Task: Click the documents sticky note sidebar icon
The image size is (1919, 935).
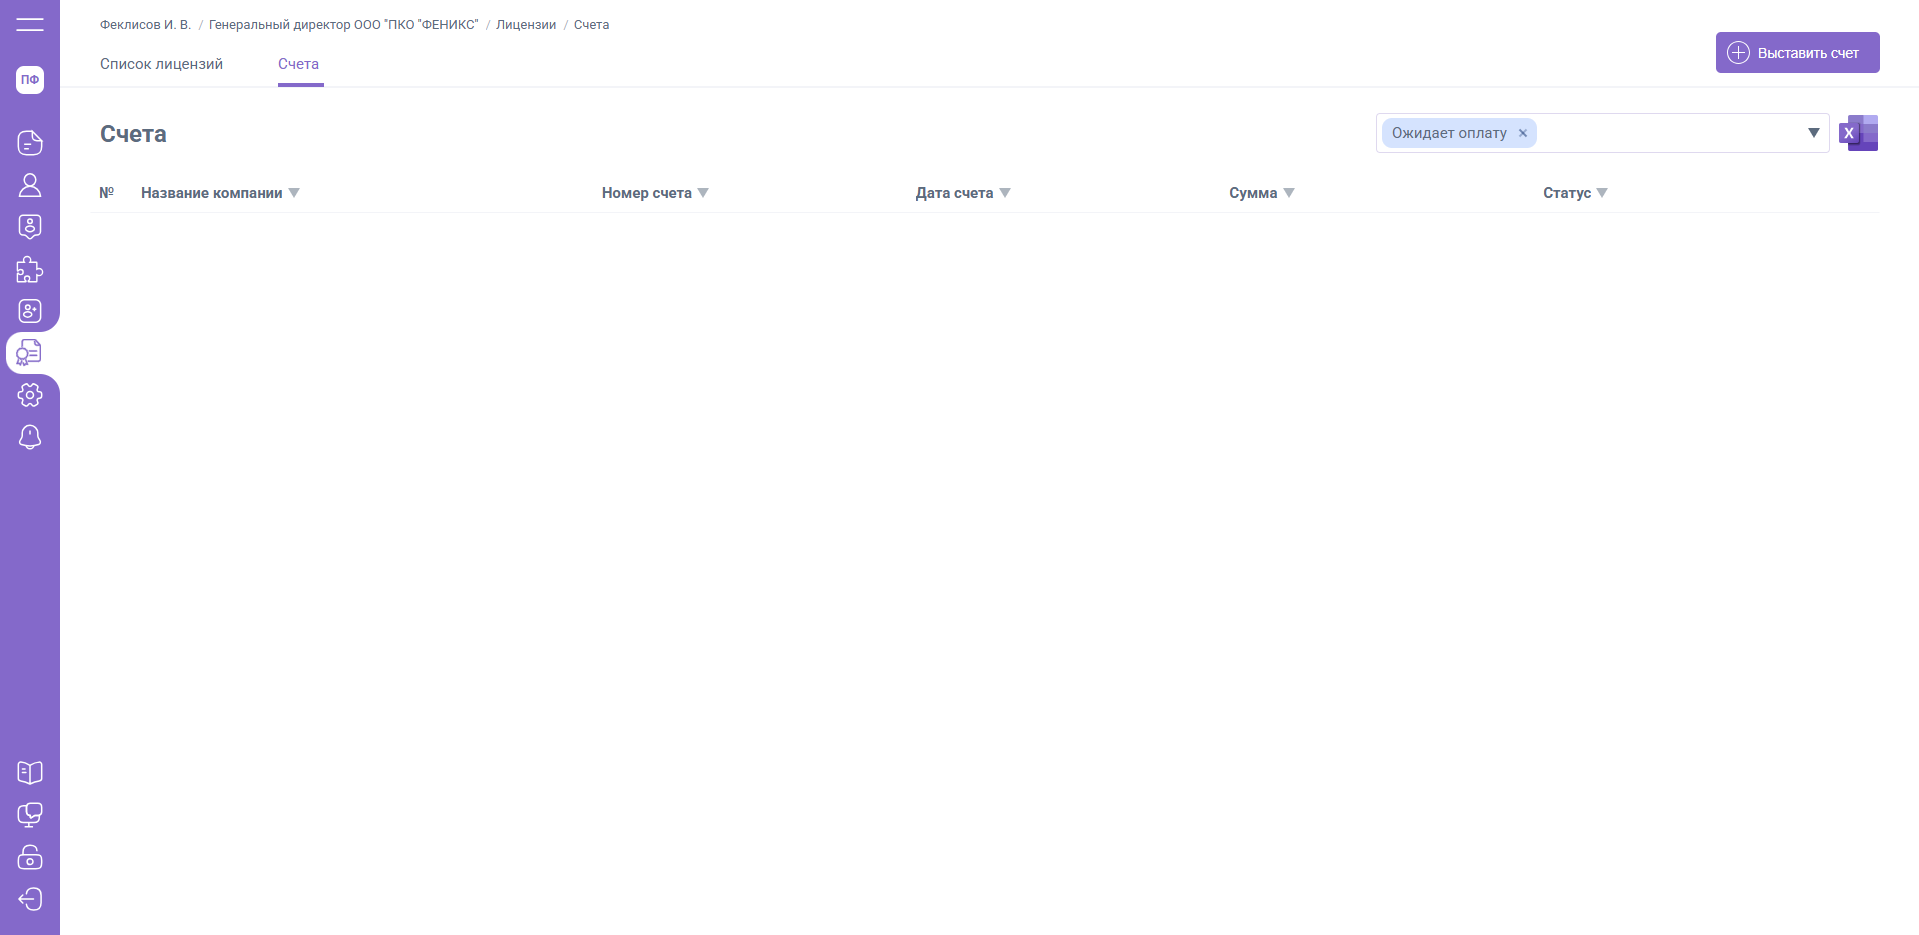Action: tap(30, 143)
